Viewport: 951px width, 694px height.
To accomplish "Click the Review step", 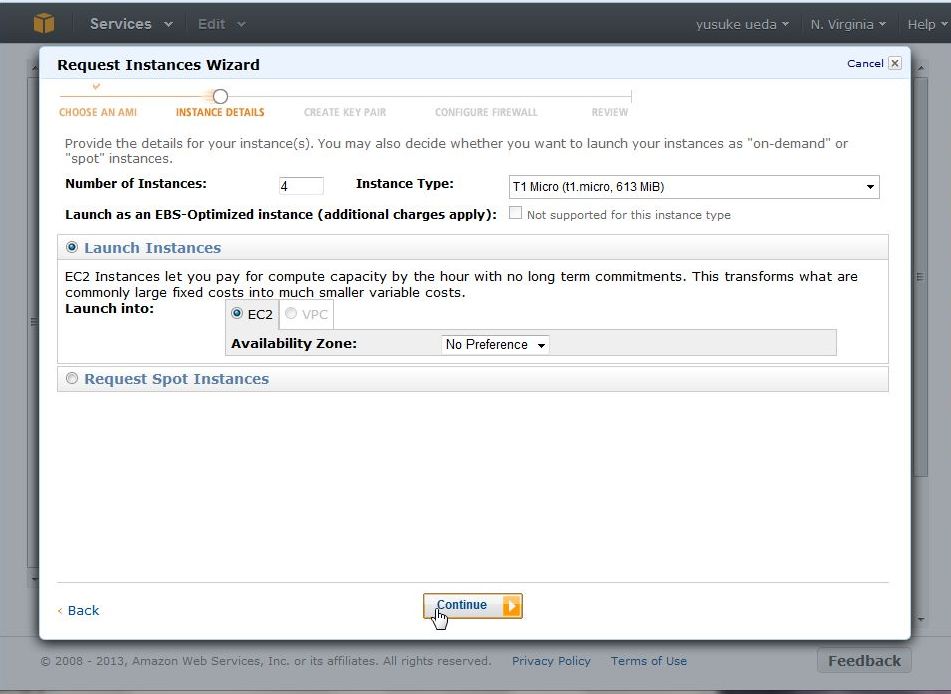I will pyautogui.click(x=610, y=112).
